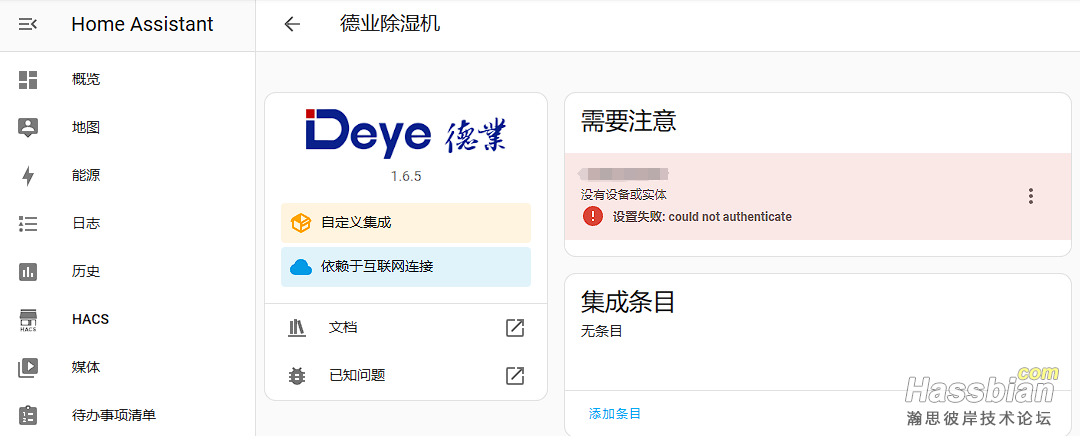
Task: Open the 媒体 player icon
Action: pyautogui.click(x=28, y=367)
